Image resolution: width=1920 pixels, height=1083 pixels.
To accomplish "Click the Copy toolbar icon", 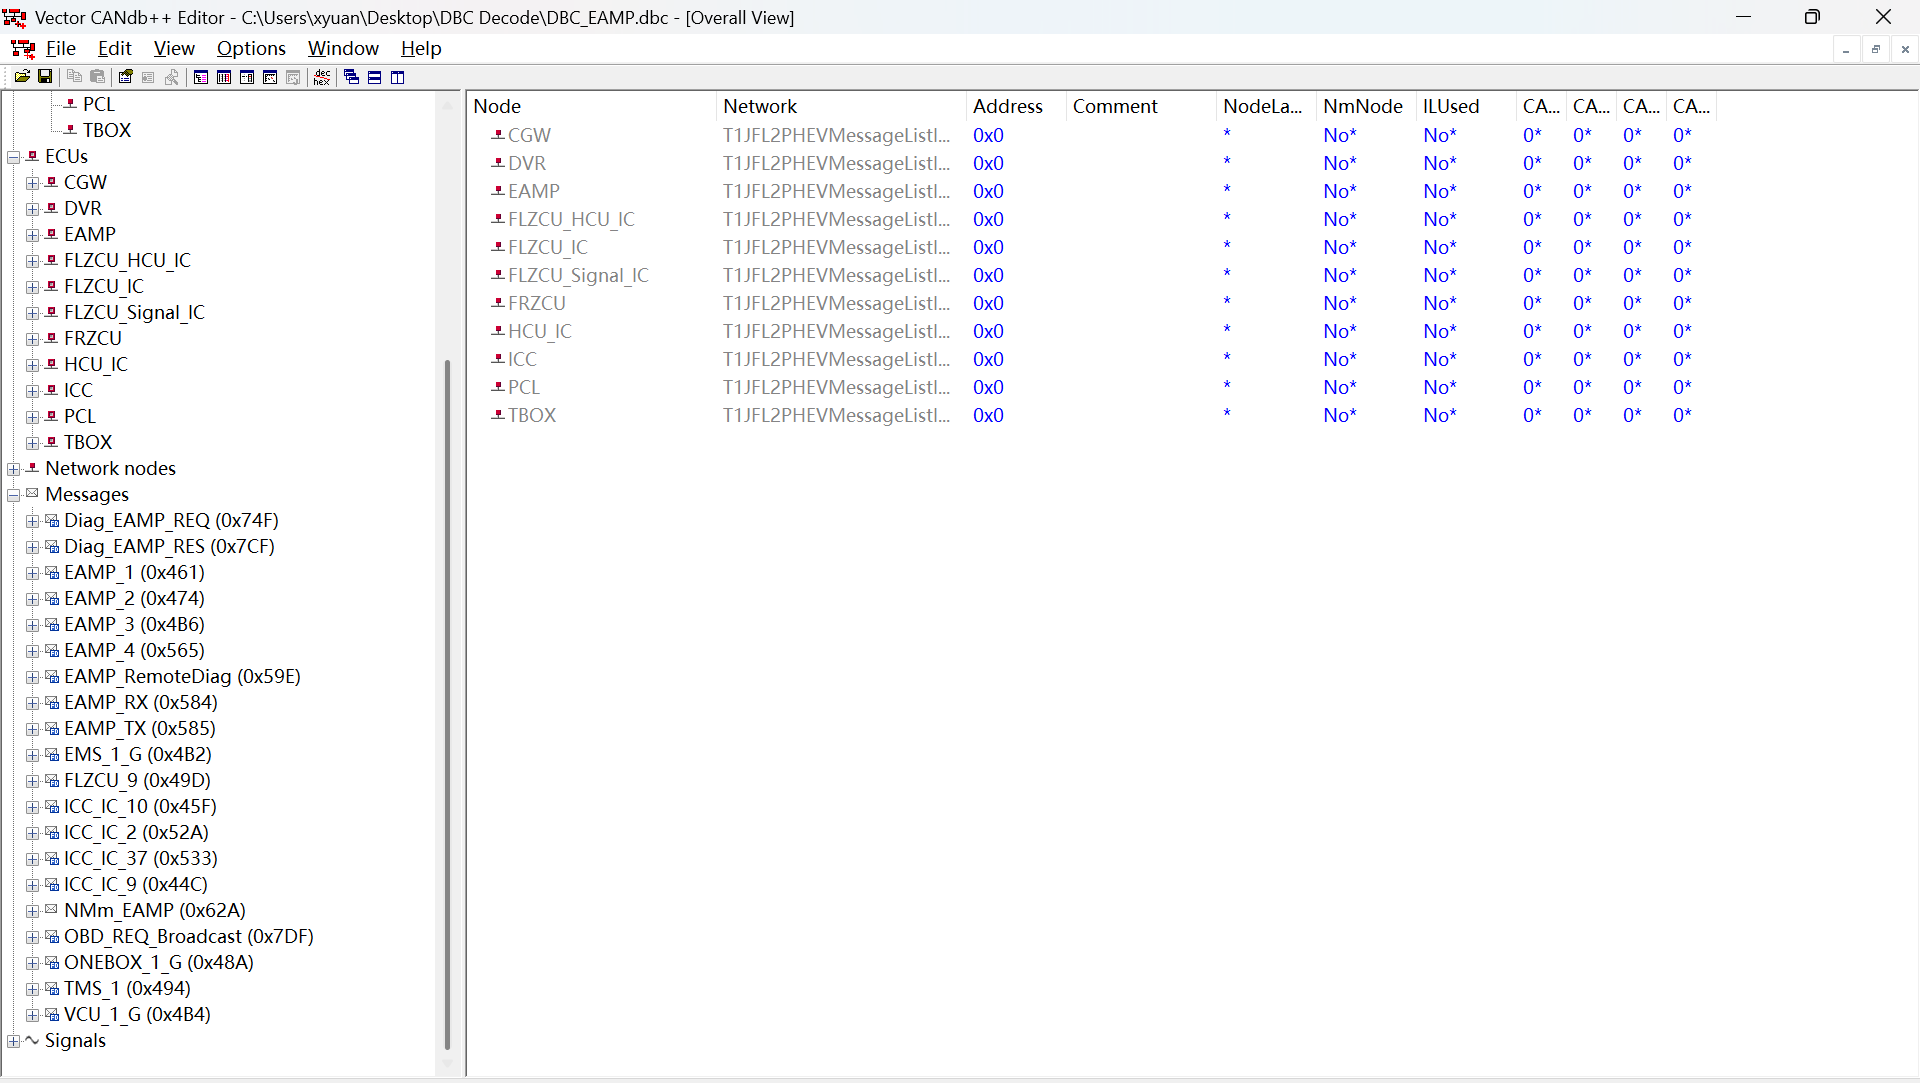I will [x=75, y=77].
